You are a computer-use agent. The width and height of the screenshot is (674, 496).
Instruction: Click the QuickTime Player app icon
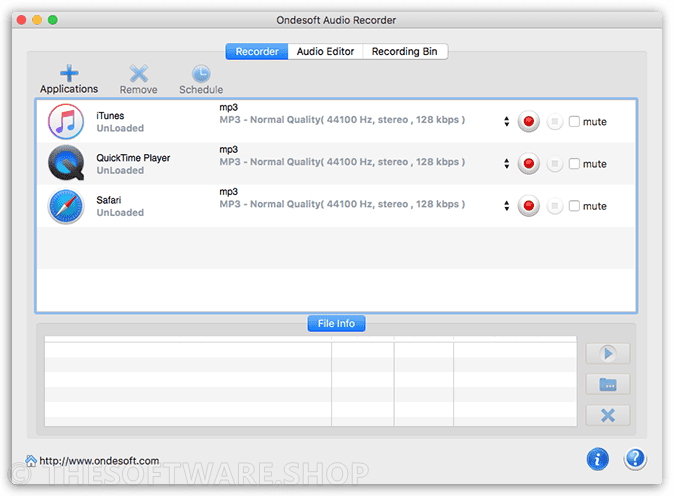point(66,163)
